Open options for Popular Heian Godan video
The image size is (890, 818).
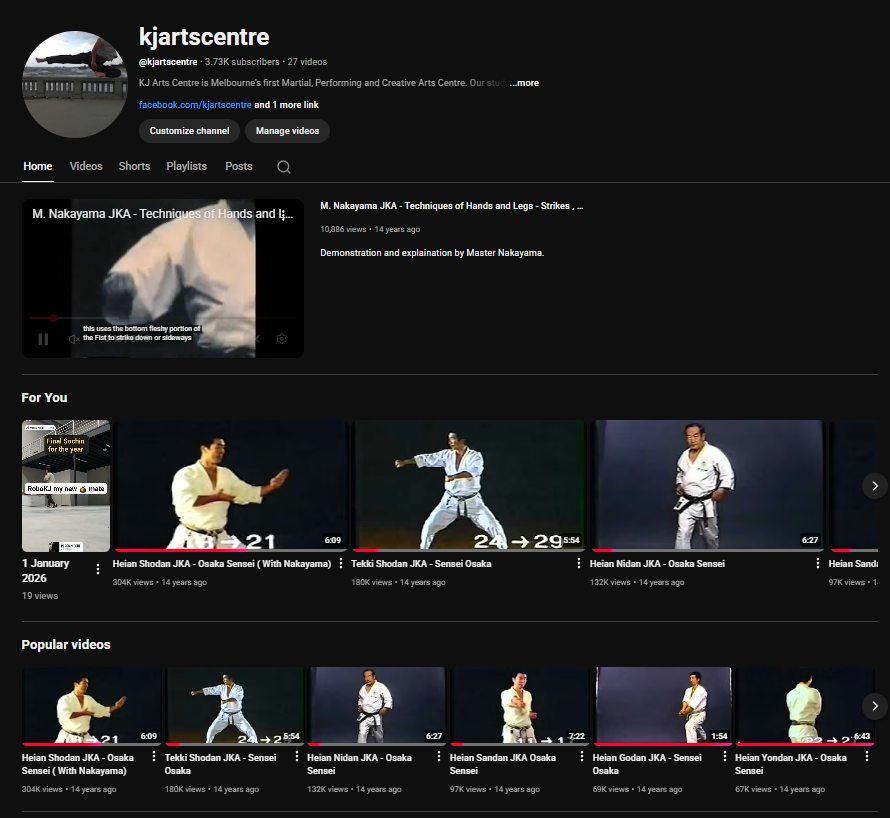click(725, 758)
